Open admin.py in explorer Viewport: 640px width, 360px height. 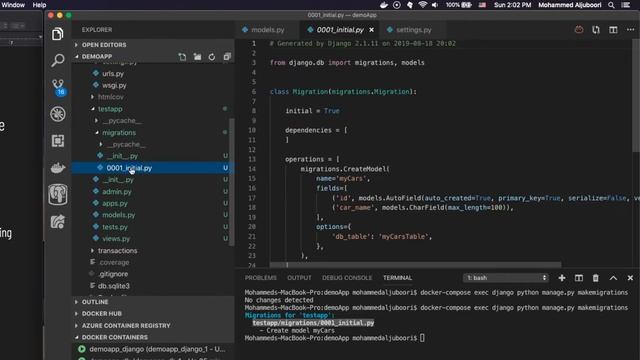pos(117,192)
